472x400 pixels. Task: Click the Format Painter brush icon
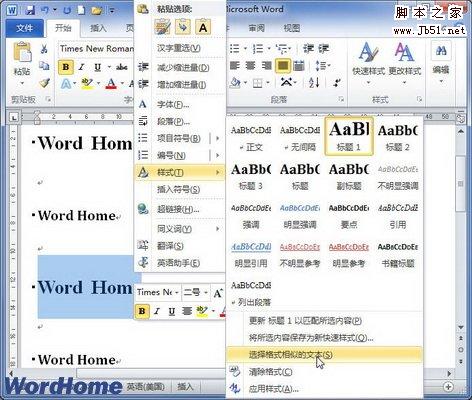pyautogui.click(x=44, y=83)
